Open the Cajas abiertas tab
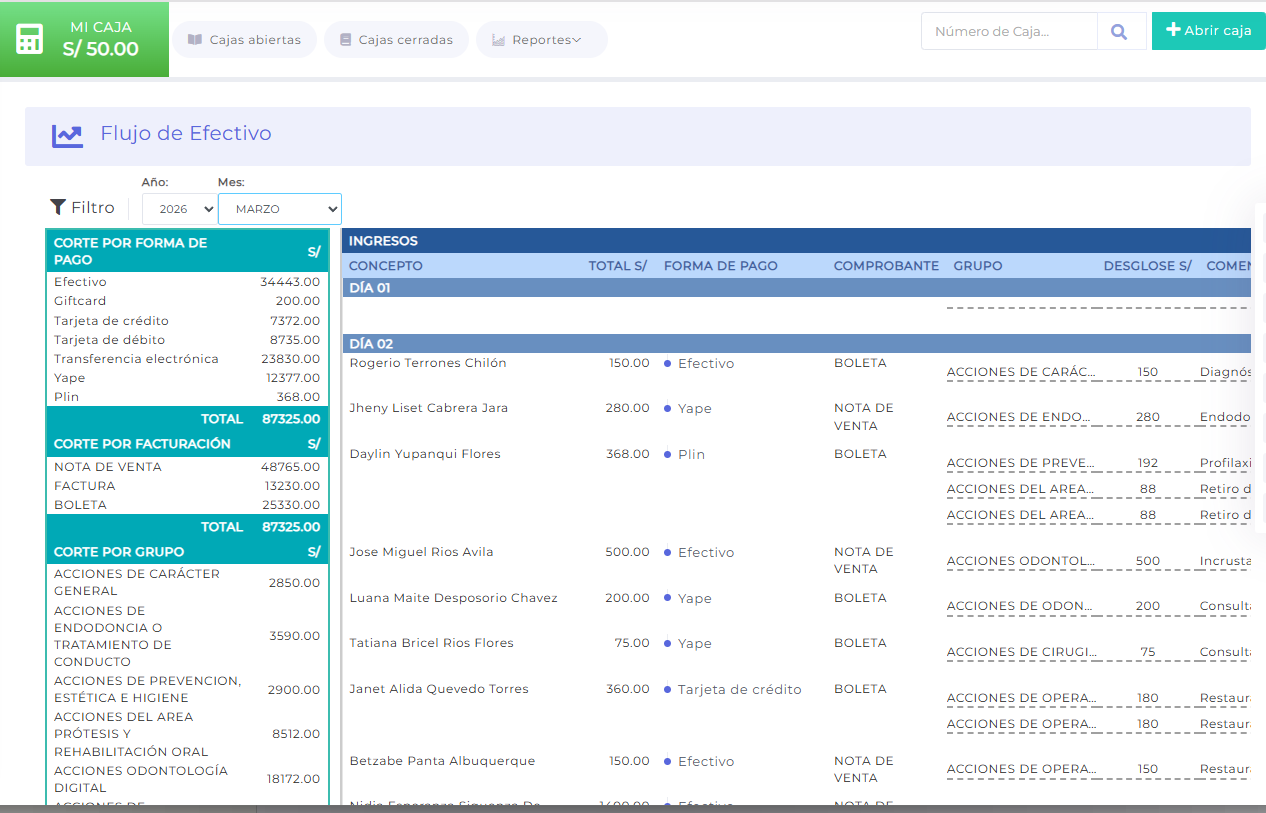Viewport: 1266px width, 813px height. pos(245,40)
